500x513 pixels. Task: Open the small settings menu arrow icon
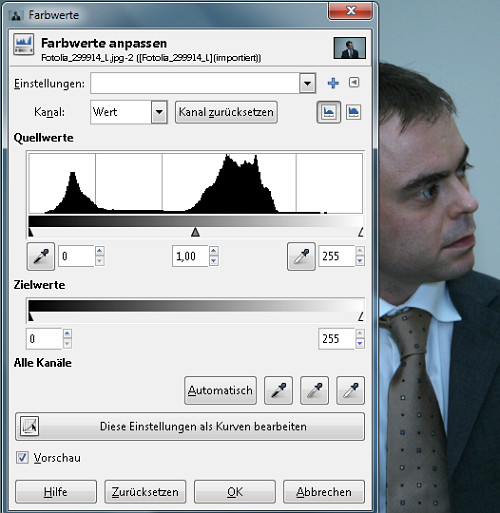[x=354, y=82]
